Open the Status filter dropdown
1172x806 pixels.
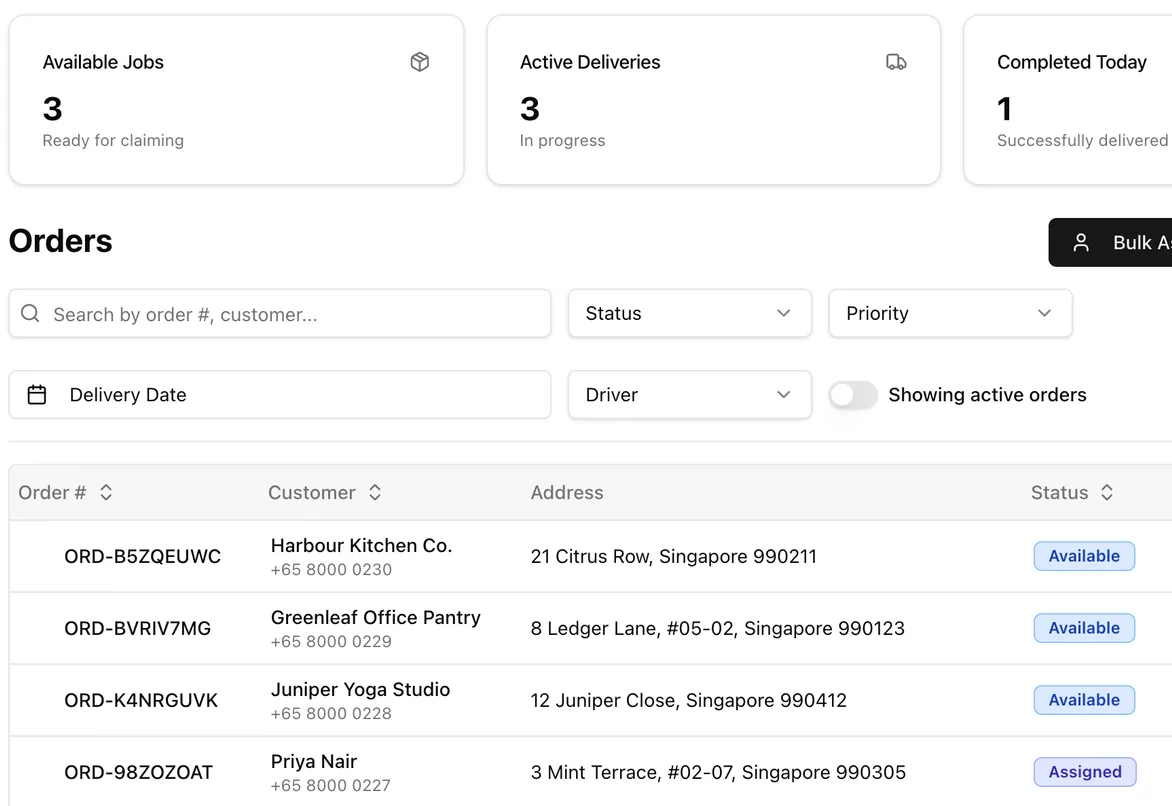point(689,313)
